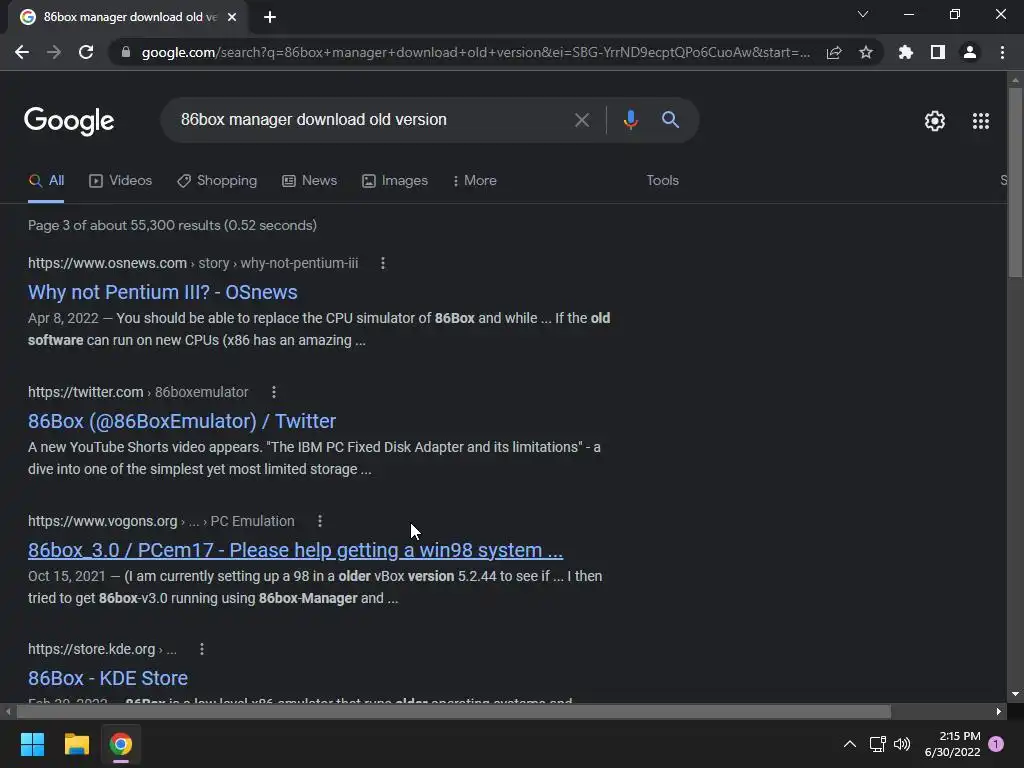Open Chrome three-dot menu
The width and height of the screenshot is (1024, 768).
coord(1002,52)
